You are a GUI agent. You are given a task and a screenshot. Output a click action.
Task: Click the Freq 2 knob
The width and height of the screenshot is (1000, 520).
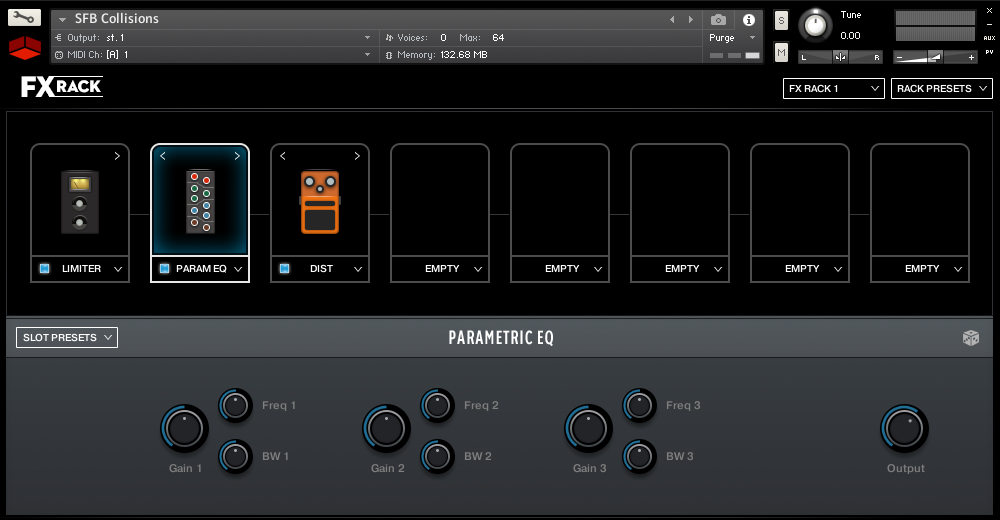click(438, 405)
